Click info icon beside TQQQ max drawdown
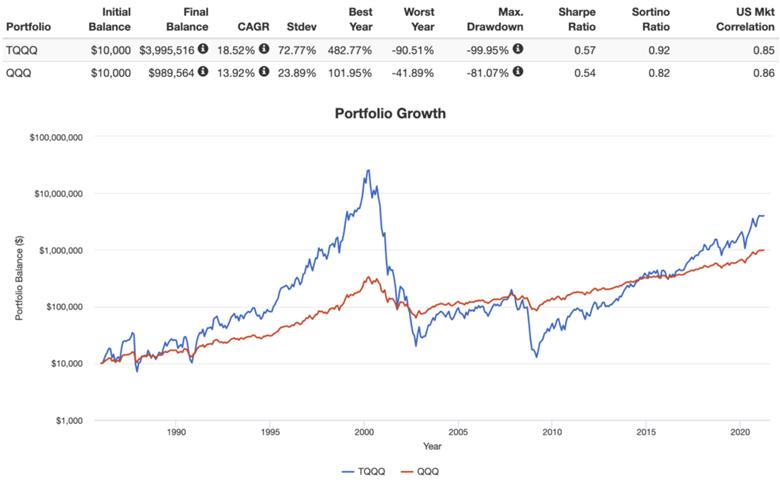Screen dimensions: 780x487 click(518, 49)
